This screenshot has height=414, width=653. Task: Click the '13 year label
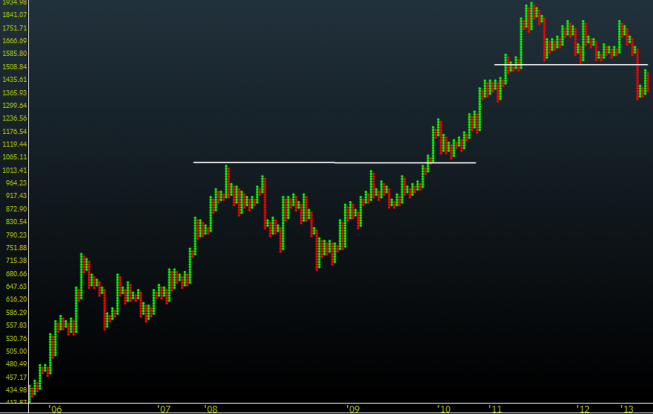(x=627, y=409)
